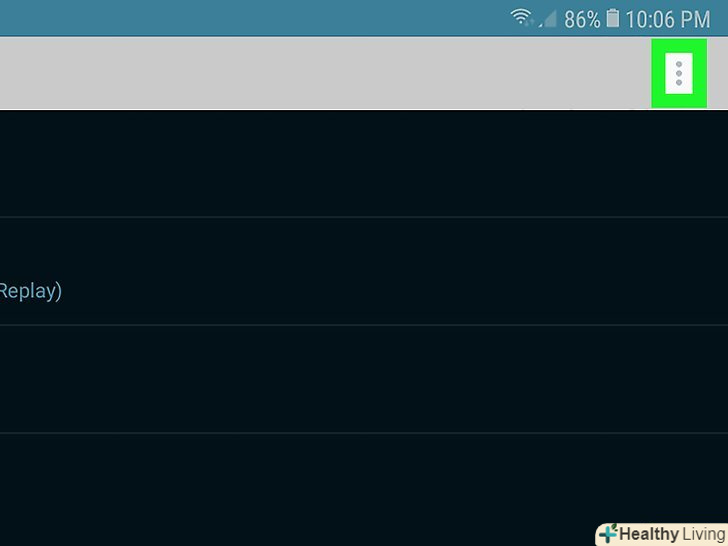The height and width of the screenshot is (546, 728).
Task: Click the 10:06 PM clock
Action: click(x=668, y=20)
